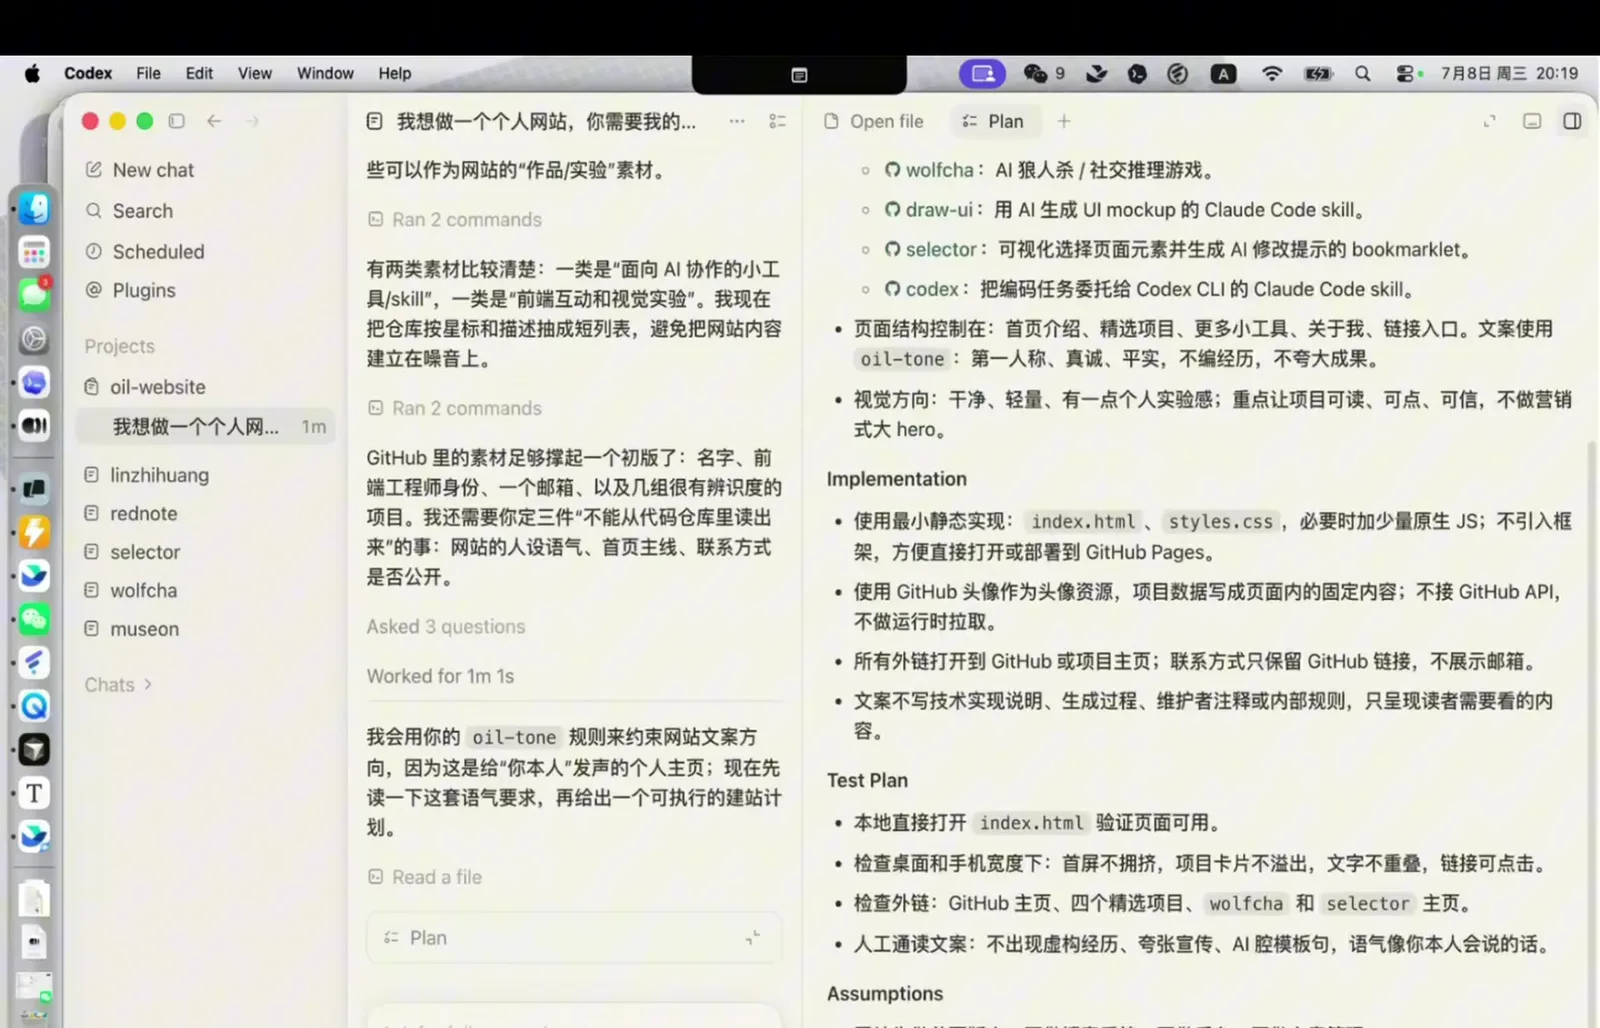Open battery status menu
1600x1028 pixels.
(x=1318, y=73)
